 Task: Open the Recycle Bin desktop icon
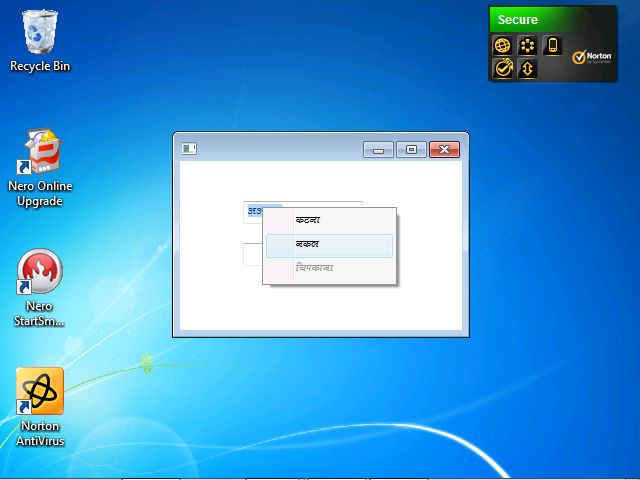coord(40,41)
